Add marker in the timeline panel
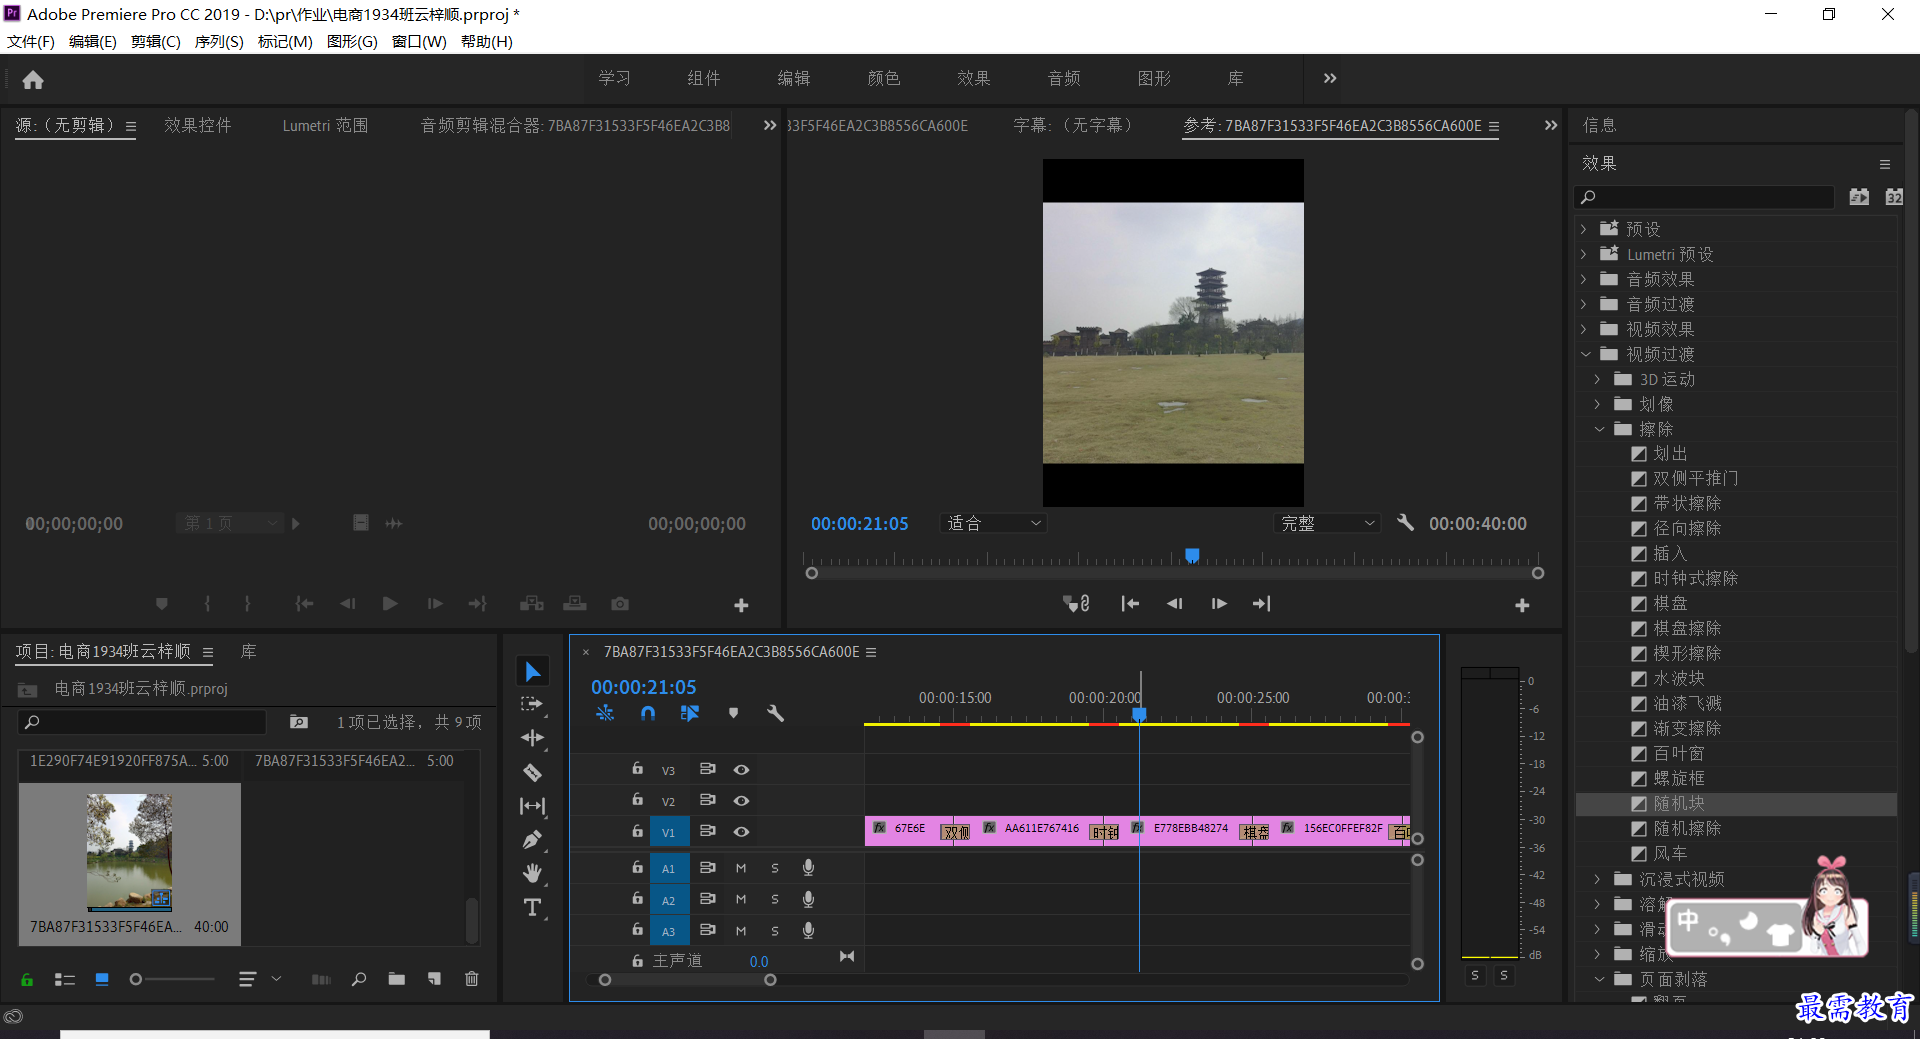This screenshot has height=1039, width=1920. (x=733, y=713)
